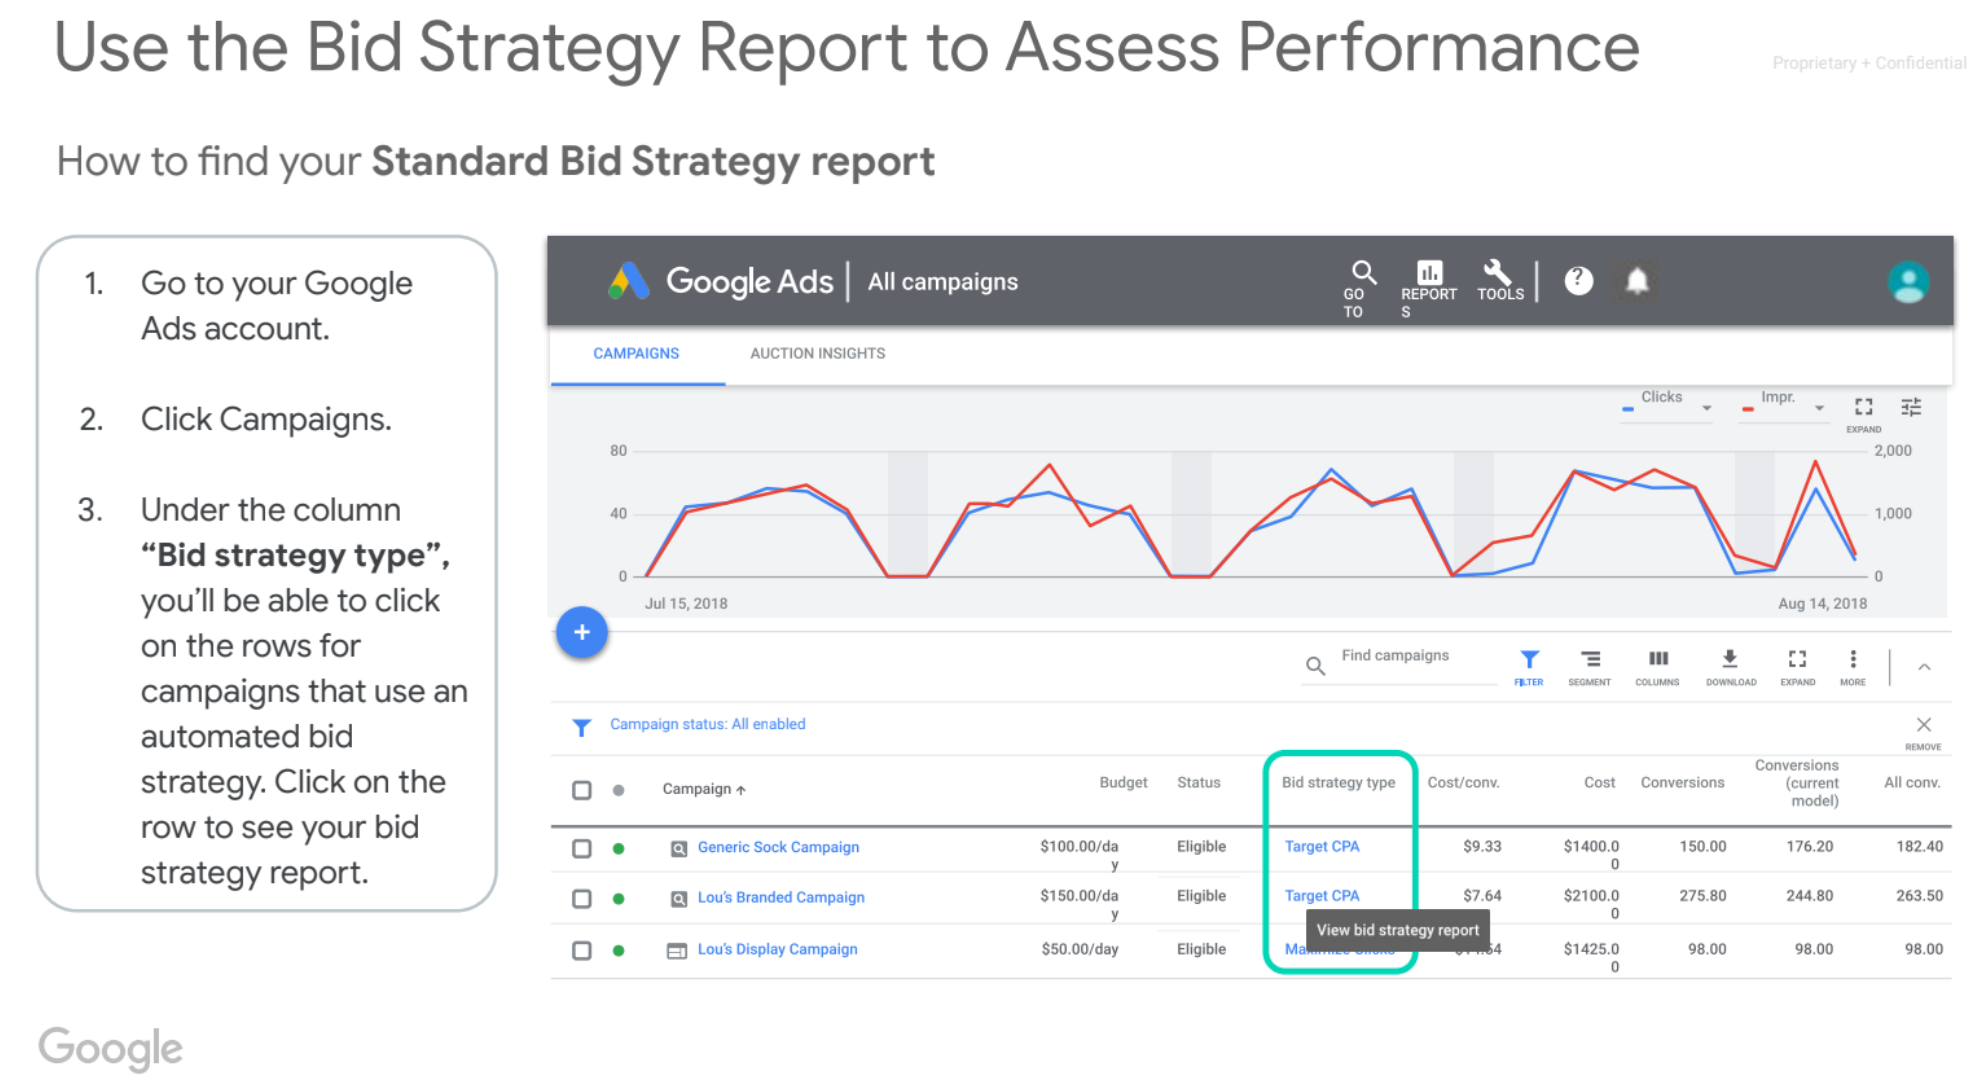Open the Segment icon
The width and height of the screenshot is (1988, 1080).
(1590, 658)
